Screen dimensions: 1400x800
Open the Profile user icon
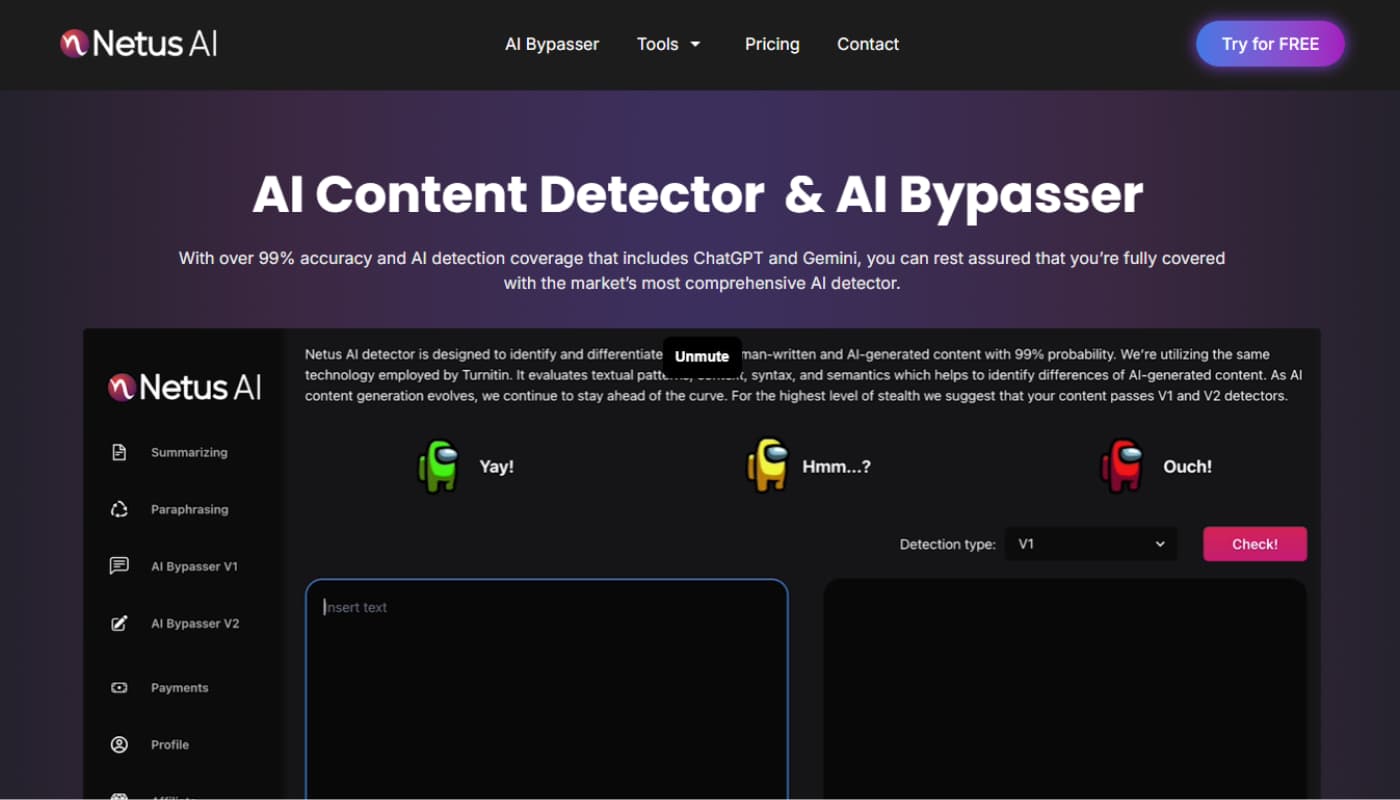point(119,745)
